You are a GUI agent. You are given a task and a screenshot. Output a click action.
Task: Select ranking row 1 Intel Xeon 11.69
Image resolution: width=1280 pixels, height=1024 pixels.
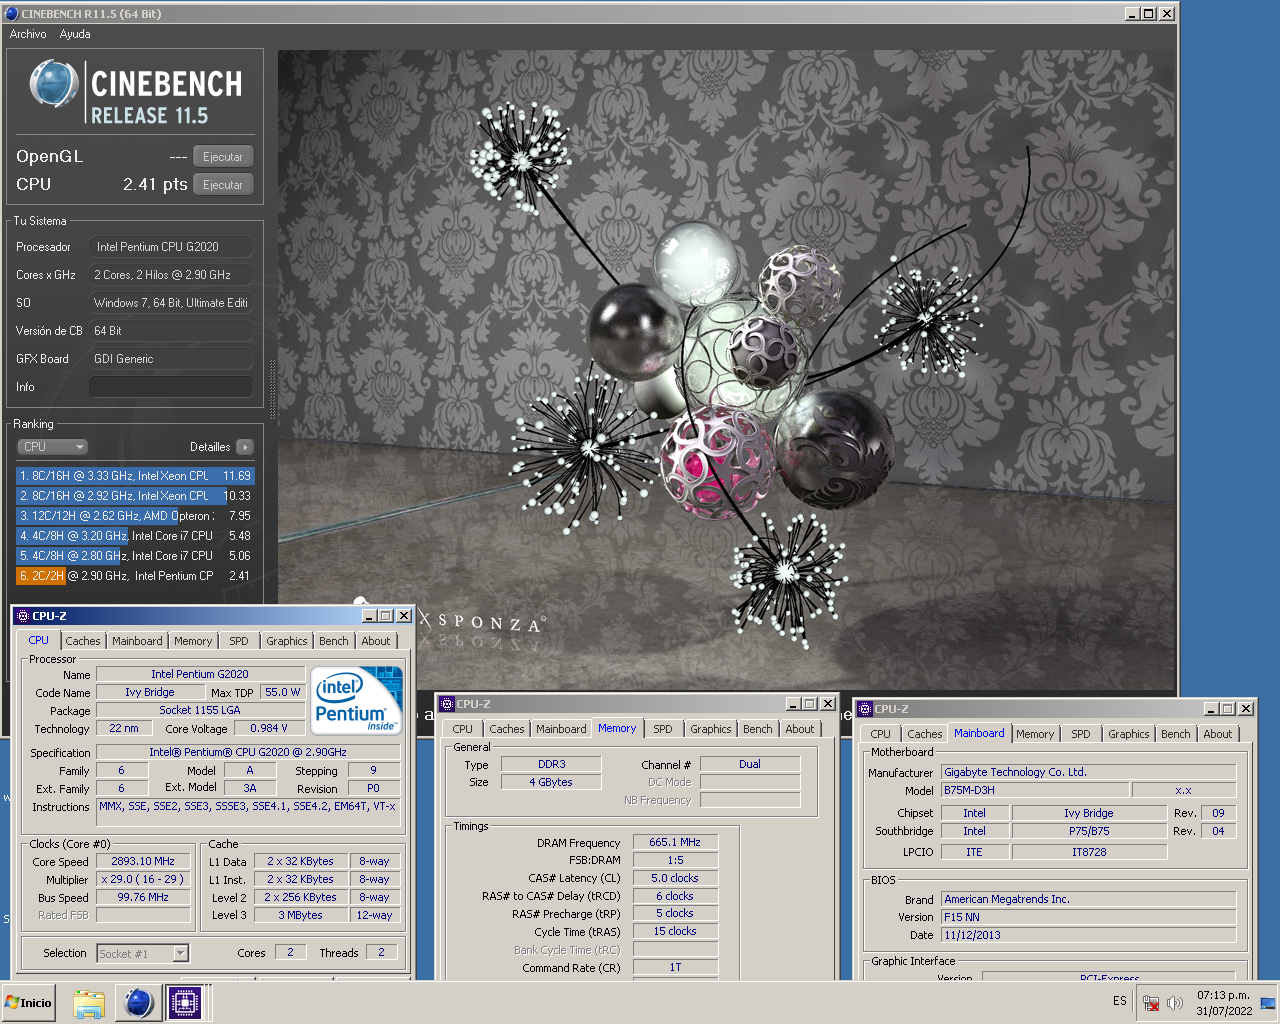point(135,476)
